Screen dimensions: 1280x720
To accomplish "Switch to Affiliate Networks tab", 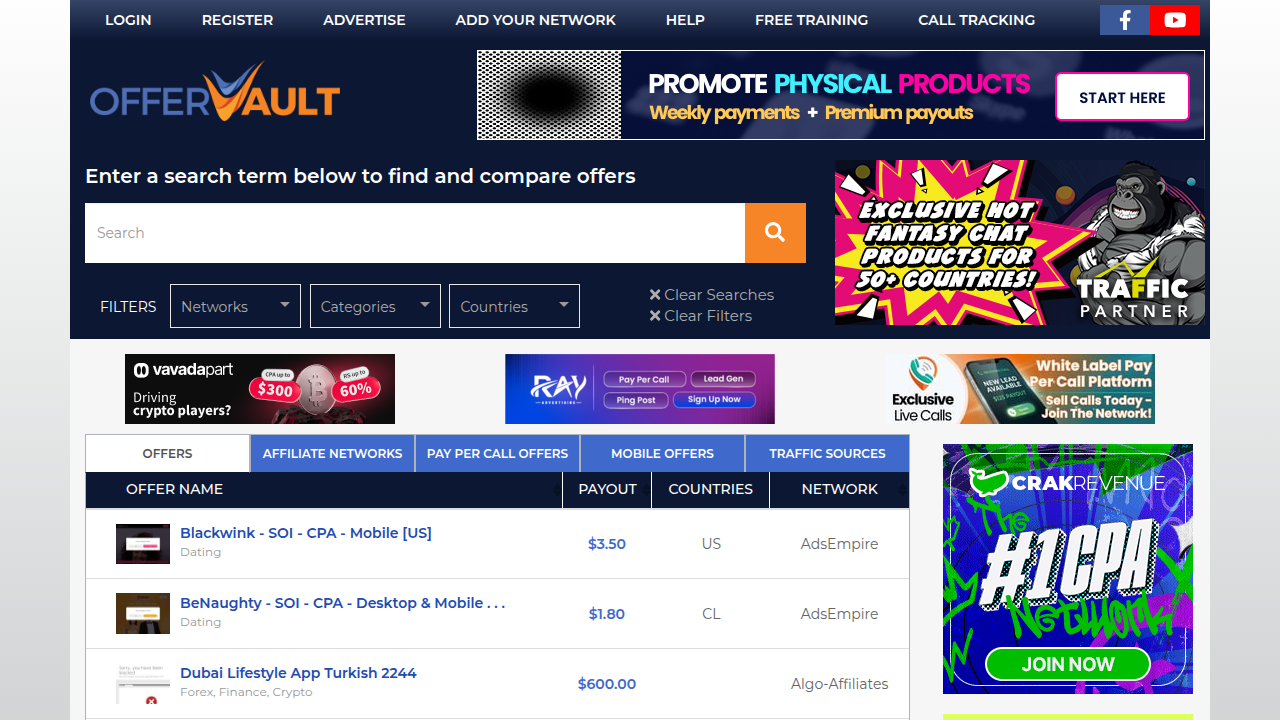I will [x=332, y=453].
